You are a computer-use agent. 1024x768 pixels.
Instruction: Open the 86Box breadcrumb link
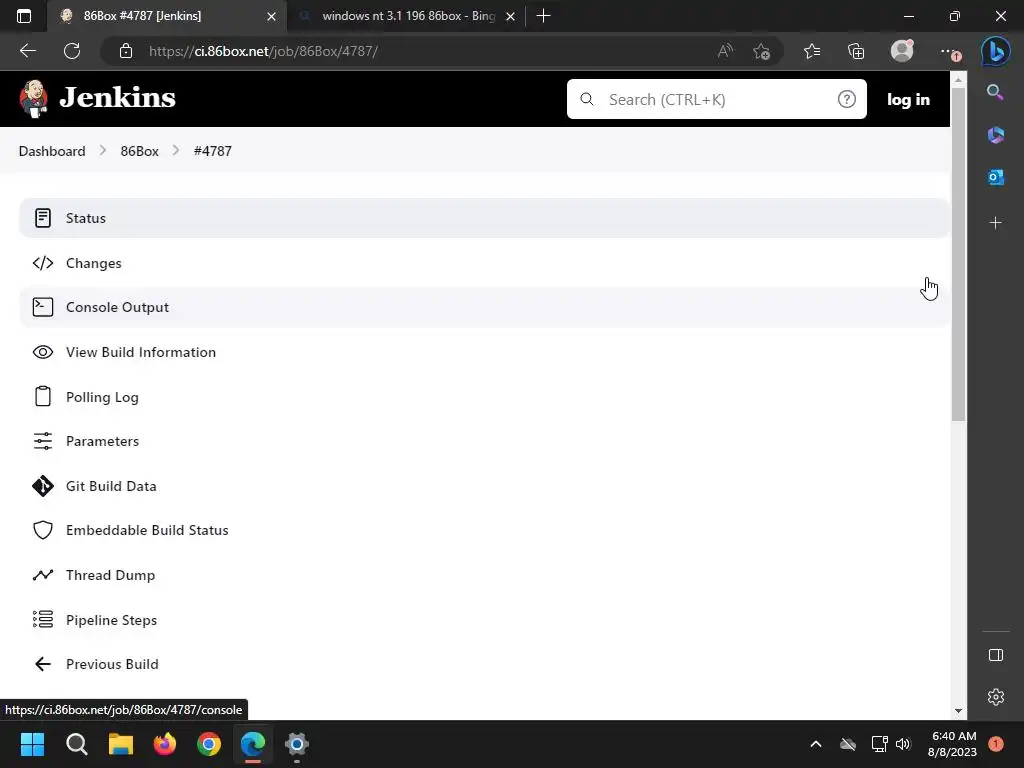[x=140, y=151]
